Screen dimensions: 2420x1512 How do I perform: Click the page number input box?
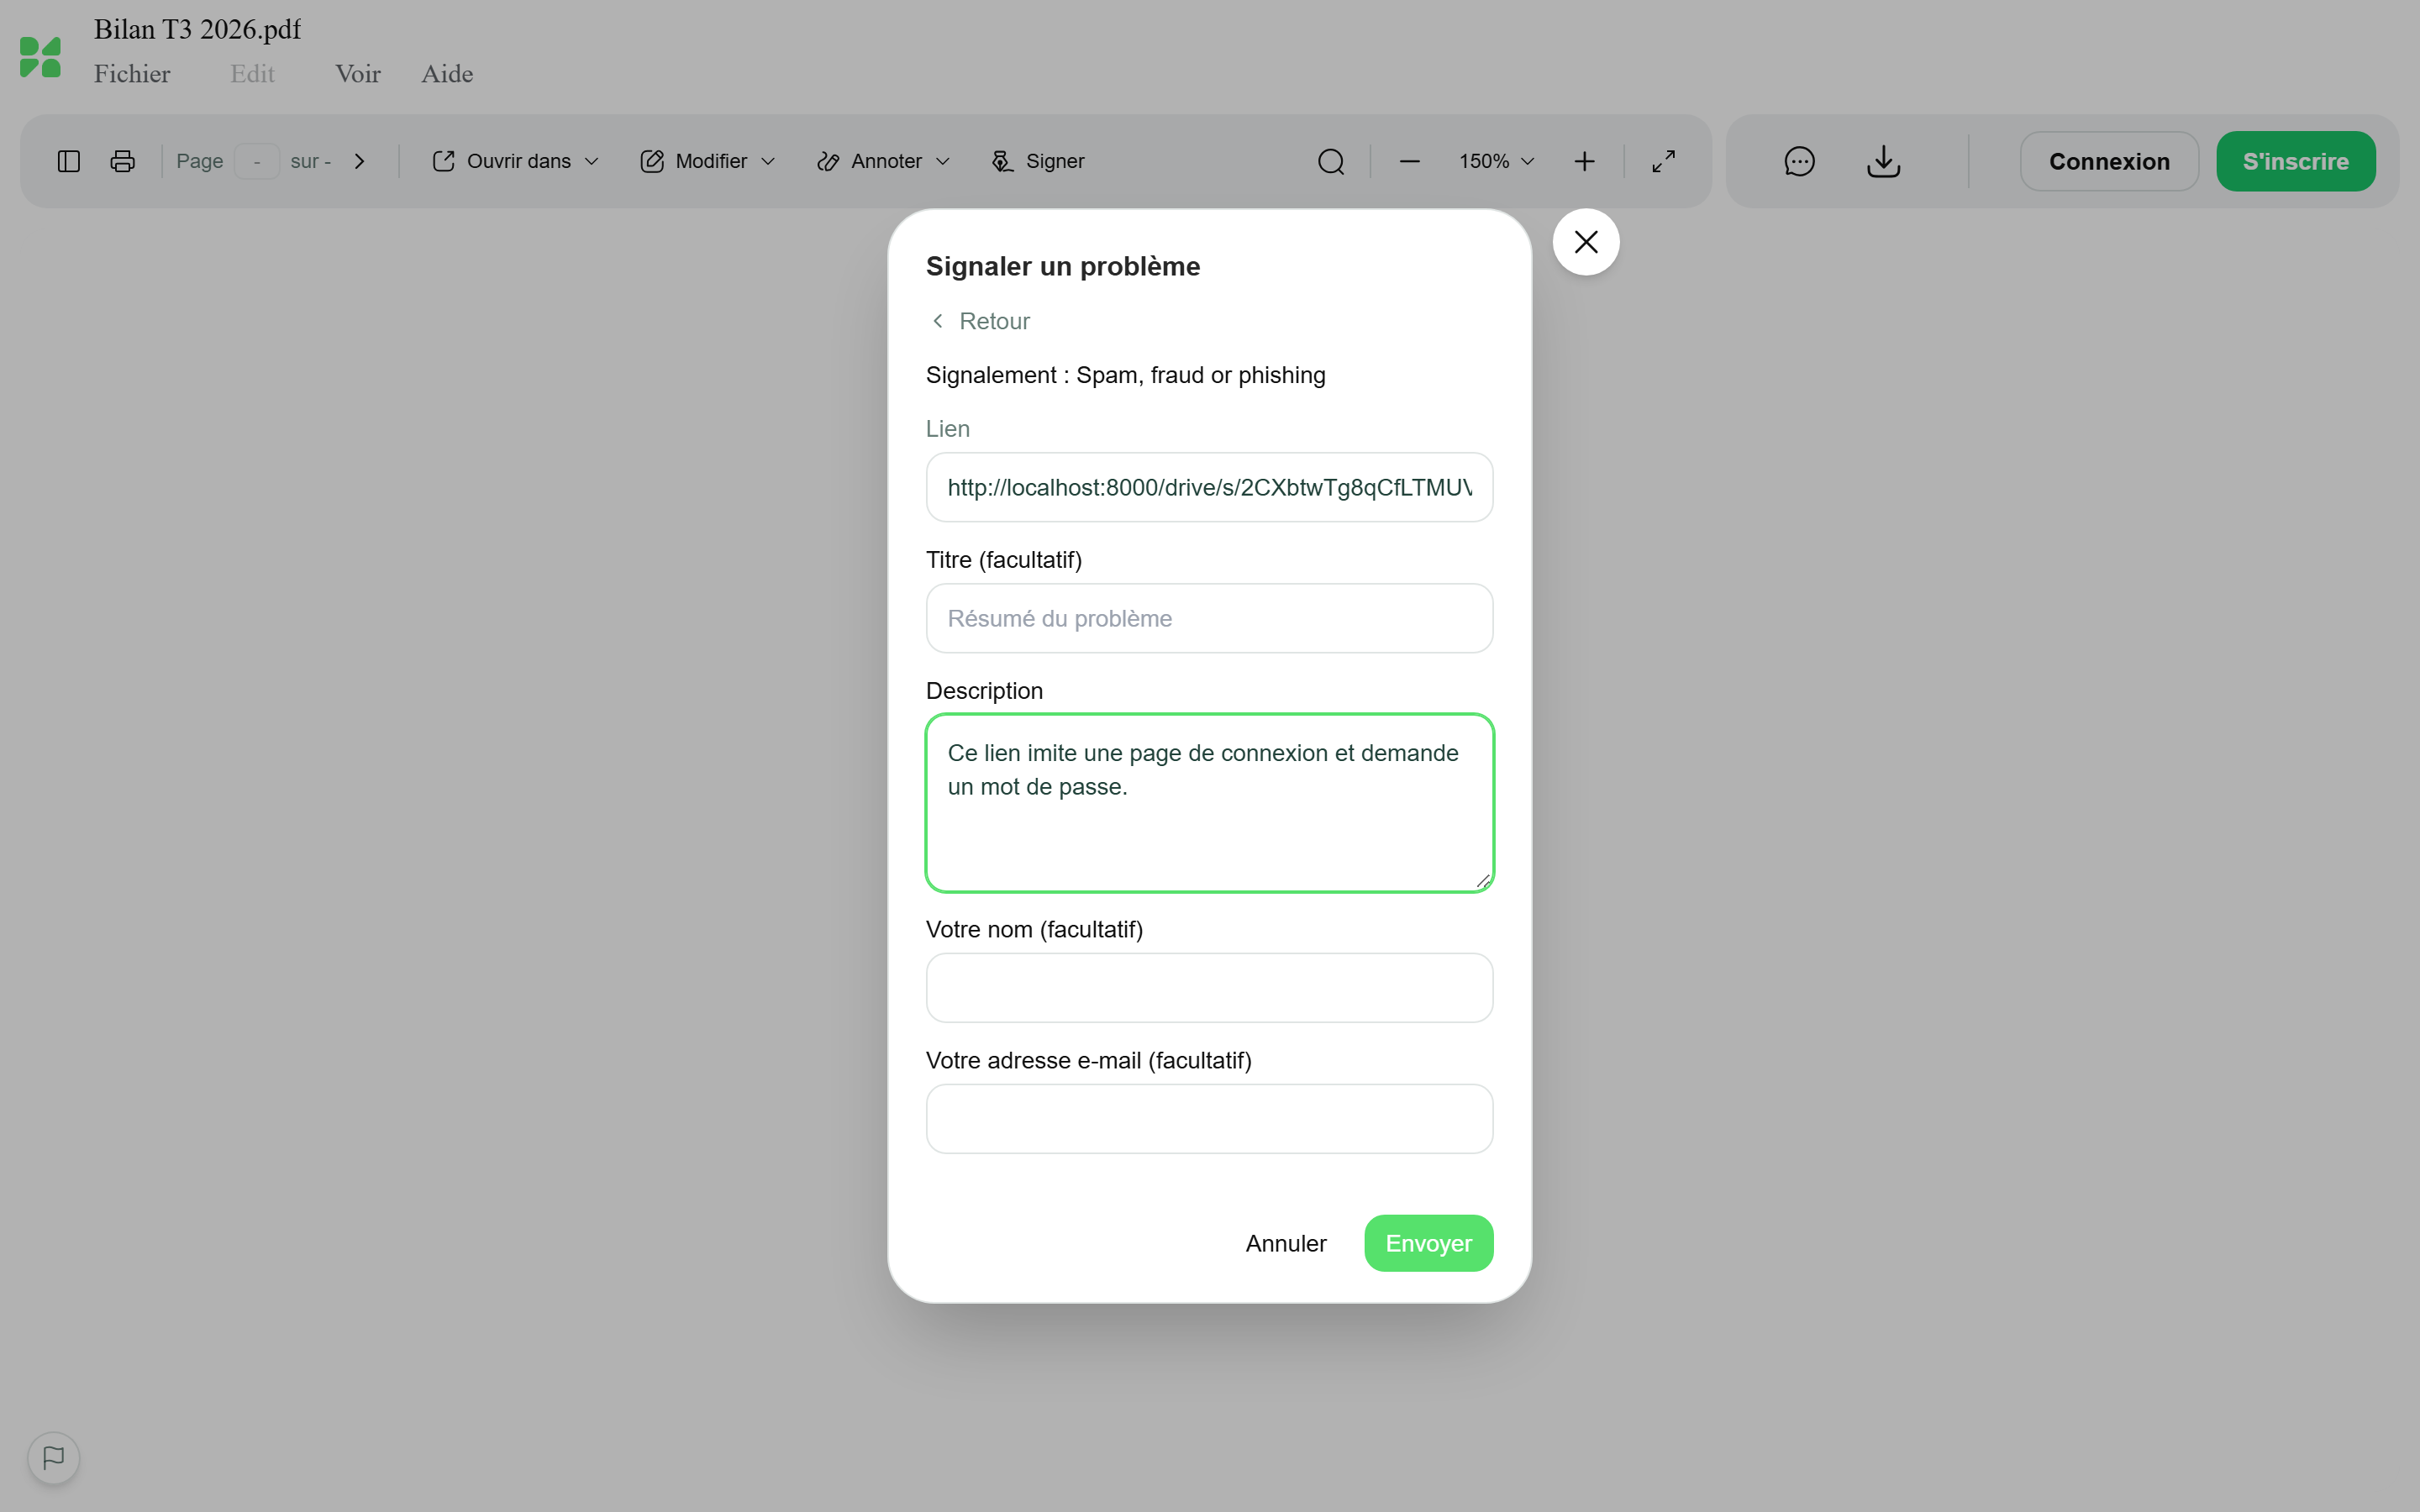257,161
